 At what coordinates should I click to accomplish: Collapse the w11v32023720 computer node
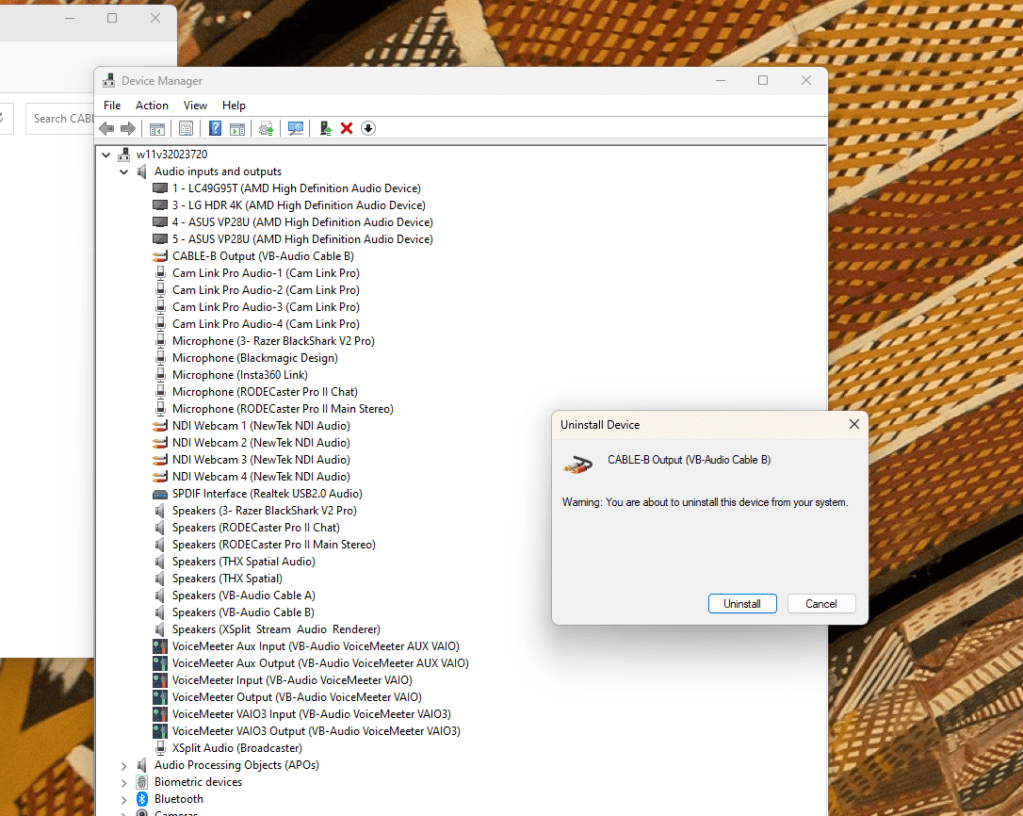(106, 155)
